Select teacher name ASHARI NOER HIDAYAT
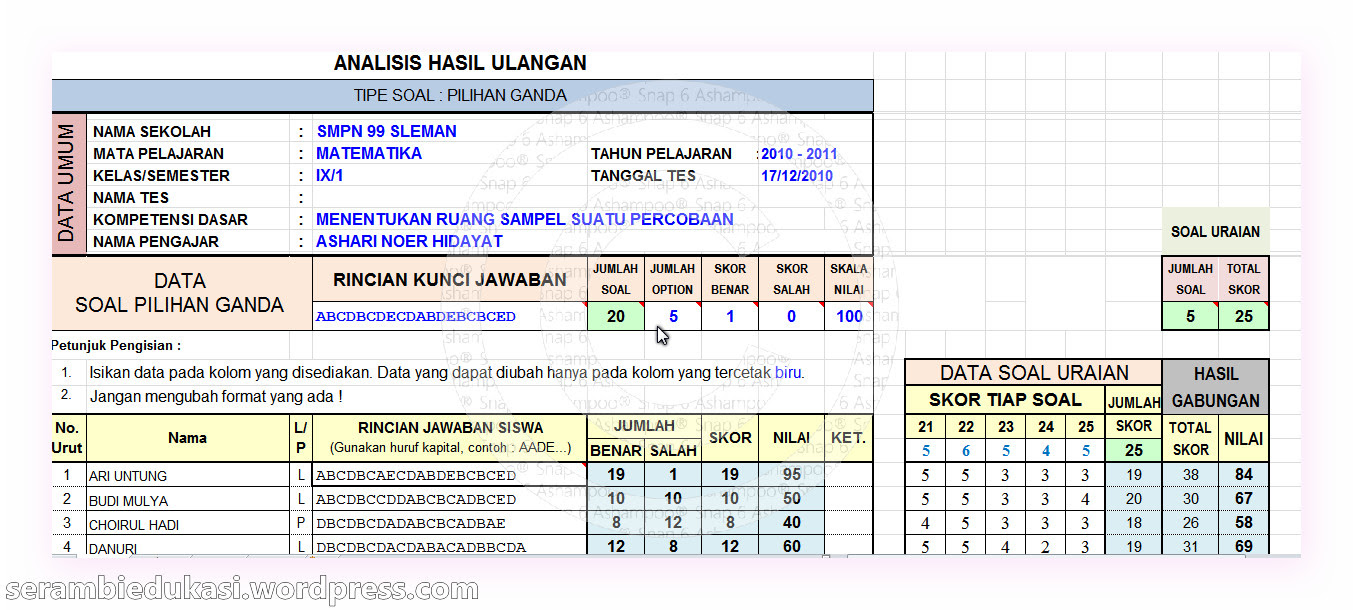1353x610 pixels. tap(409, 241)
